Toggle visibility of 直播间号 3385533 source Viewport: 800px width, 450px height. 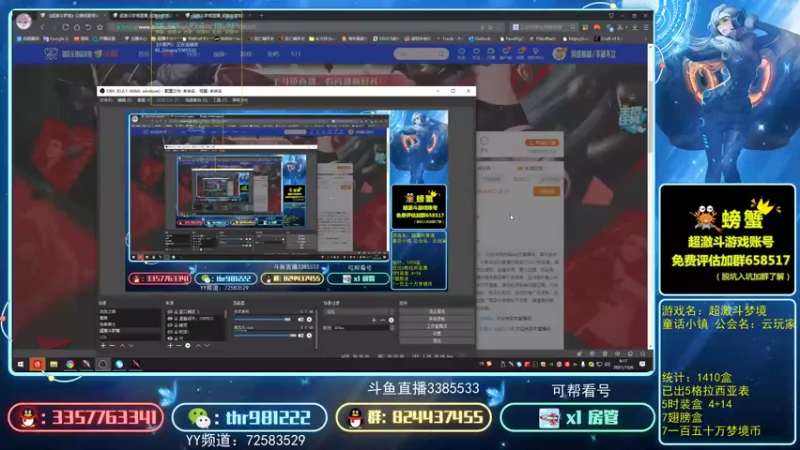(169, 318)
